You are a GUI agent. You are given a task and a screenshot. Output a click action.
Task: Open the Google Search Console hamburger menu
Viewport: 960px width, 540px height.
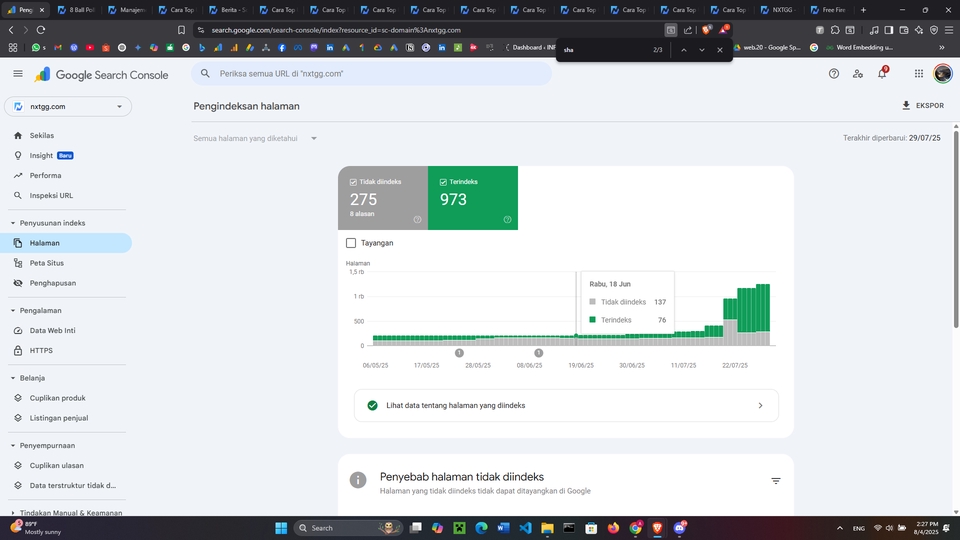tap(17, 74)
